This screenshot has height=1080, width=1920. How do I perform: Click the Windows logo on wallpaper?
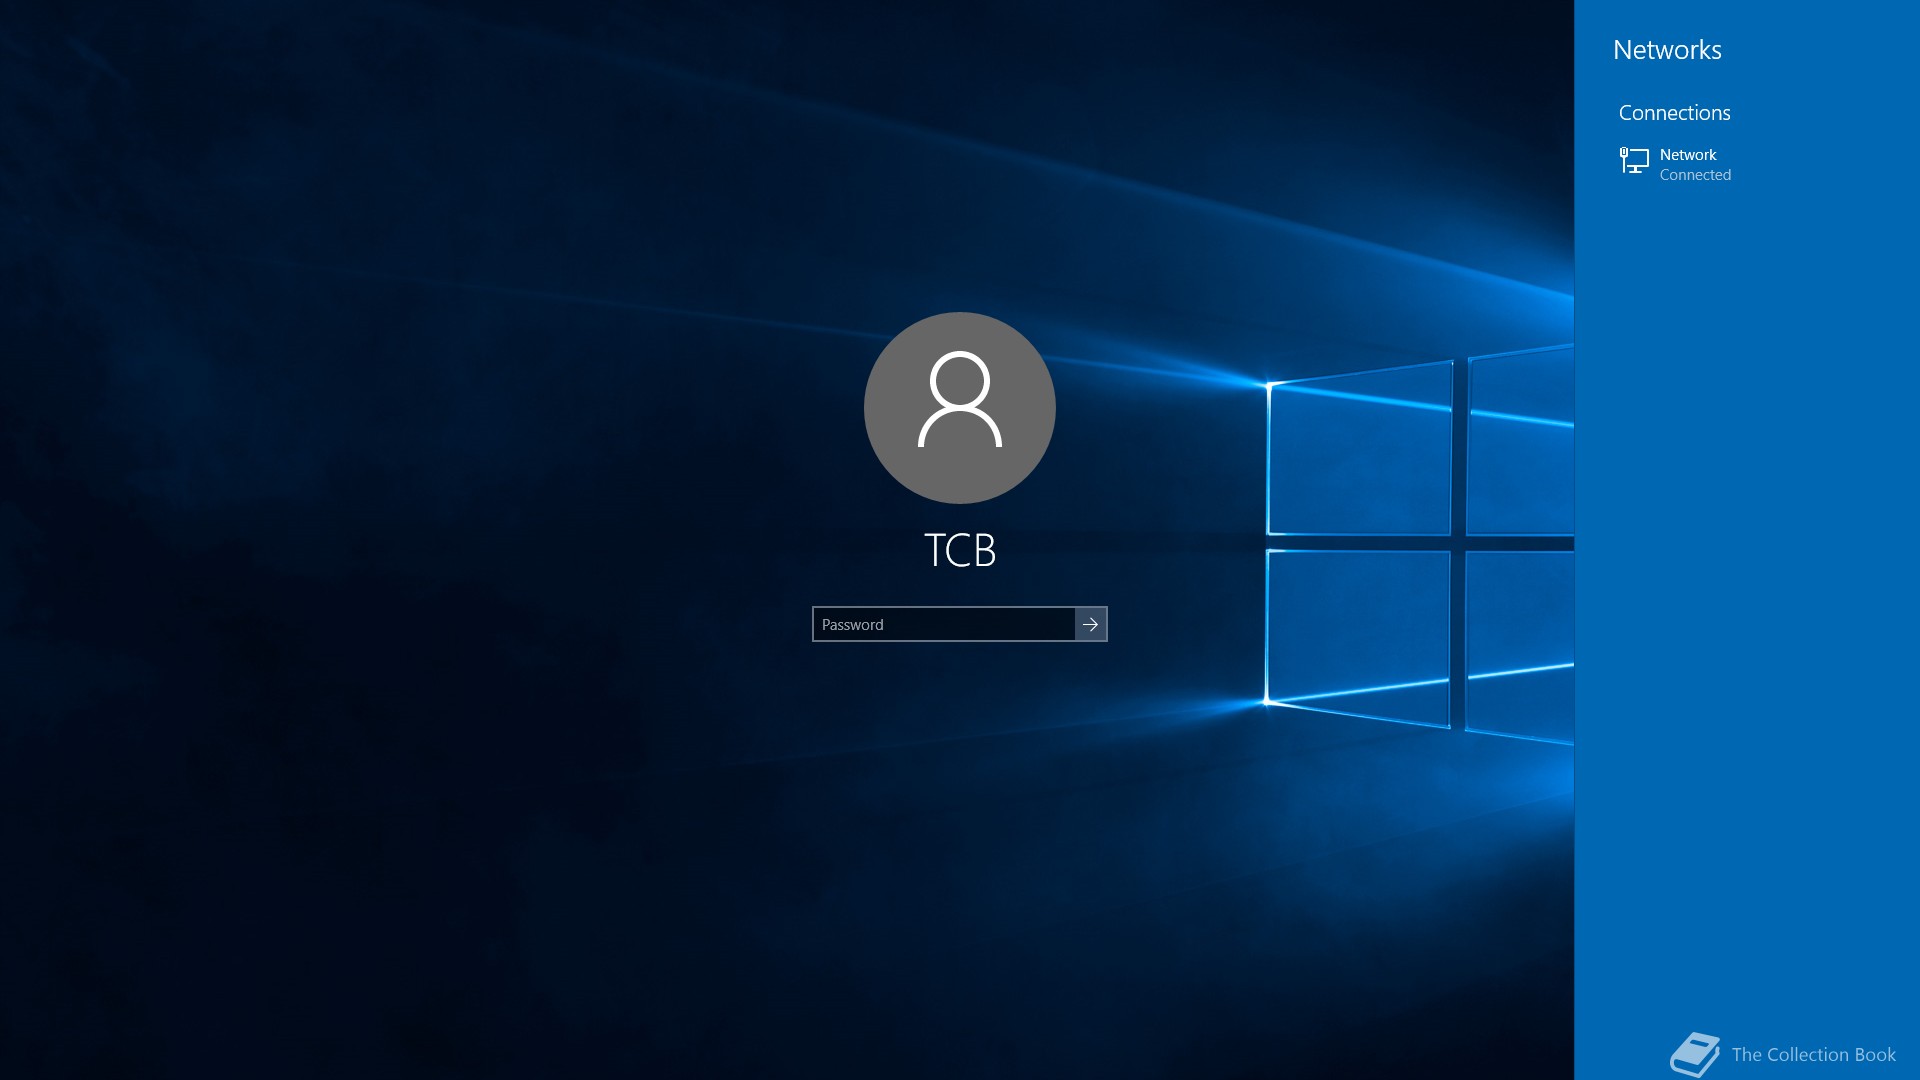1420,545
